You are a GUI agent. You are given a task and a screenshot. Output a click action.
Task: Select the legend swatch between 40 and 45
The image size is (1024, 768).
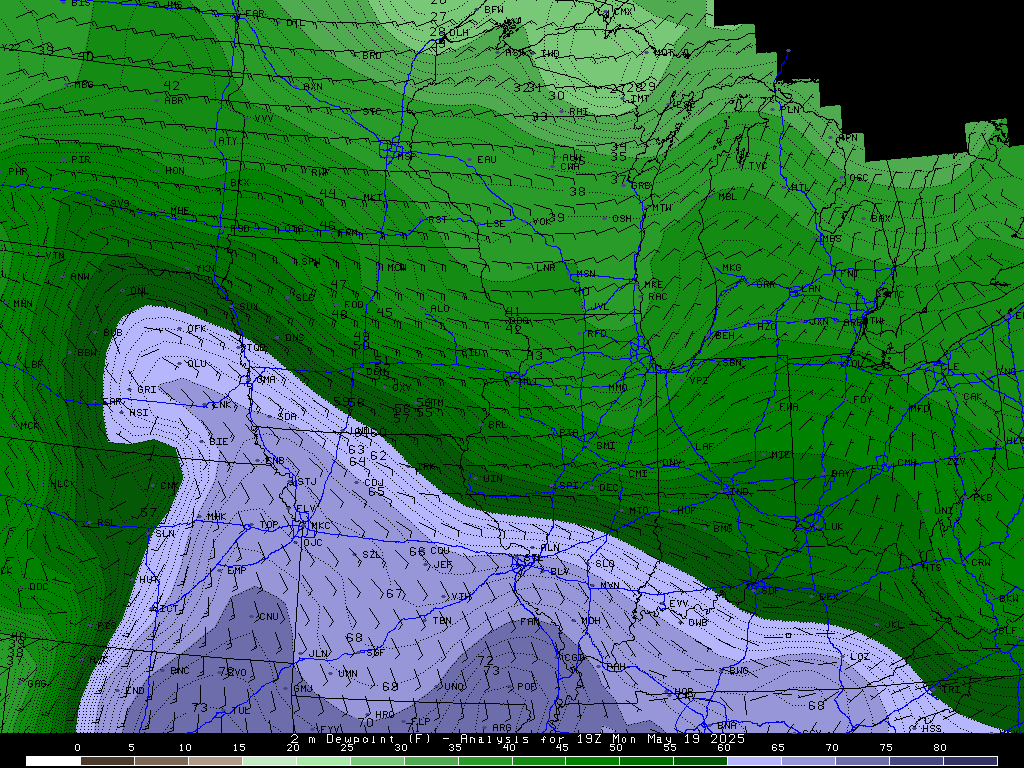point(539,761)
